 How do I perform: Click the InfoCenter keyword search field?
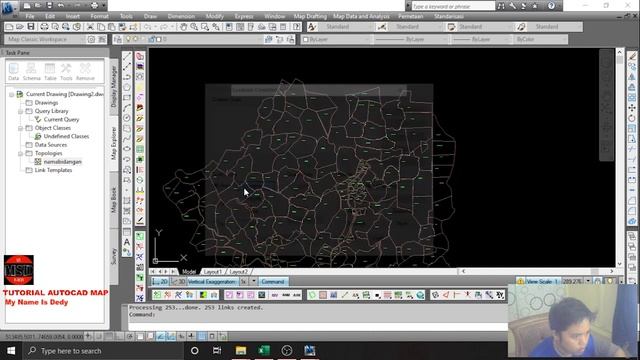[x=452, y=6]
